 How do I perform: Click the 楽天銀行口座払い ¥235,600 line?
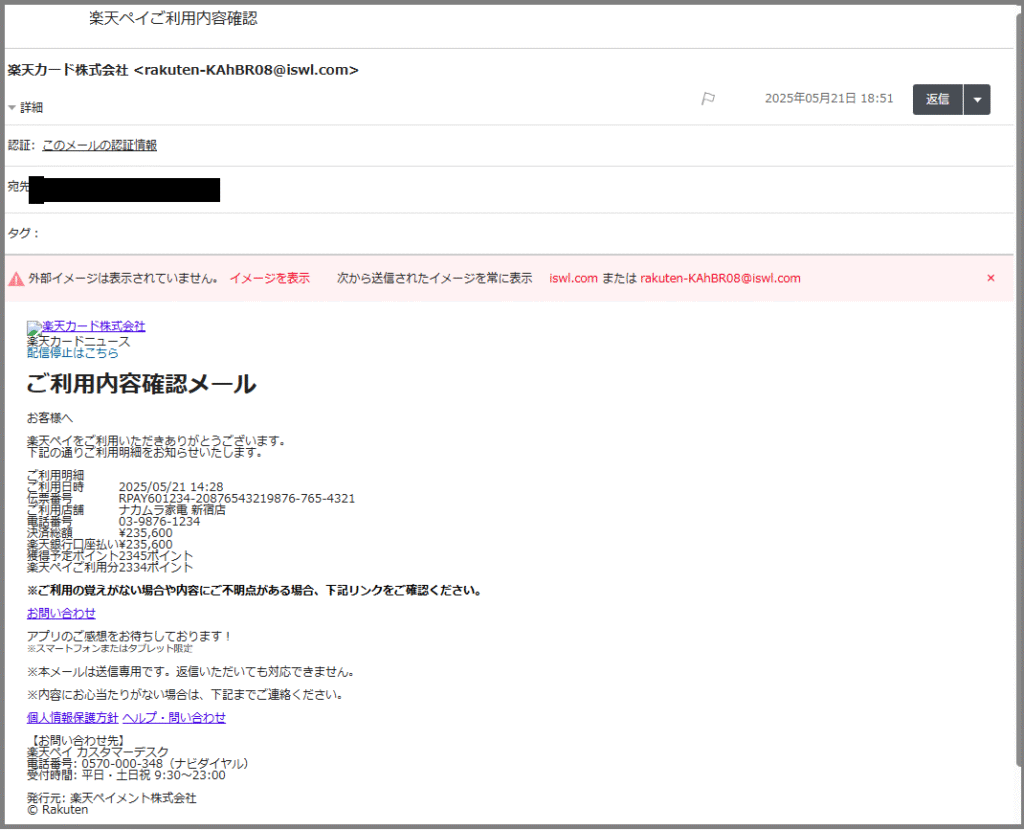pyautogui.click(x=99, y=545)
